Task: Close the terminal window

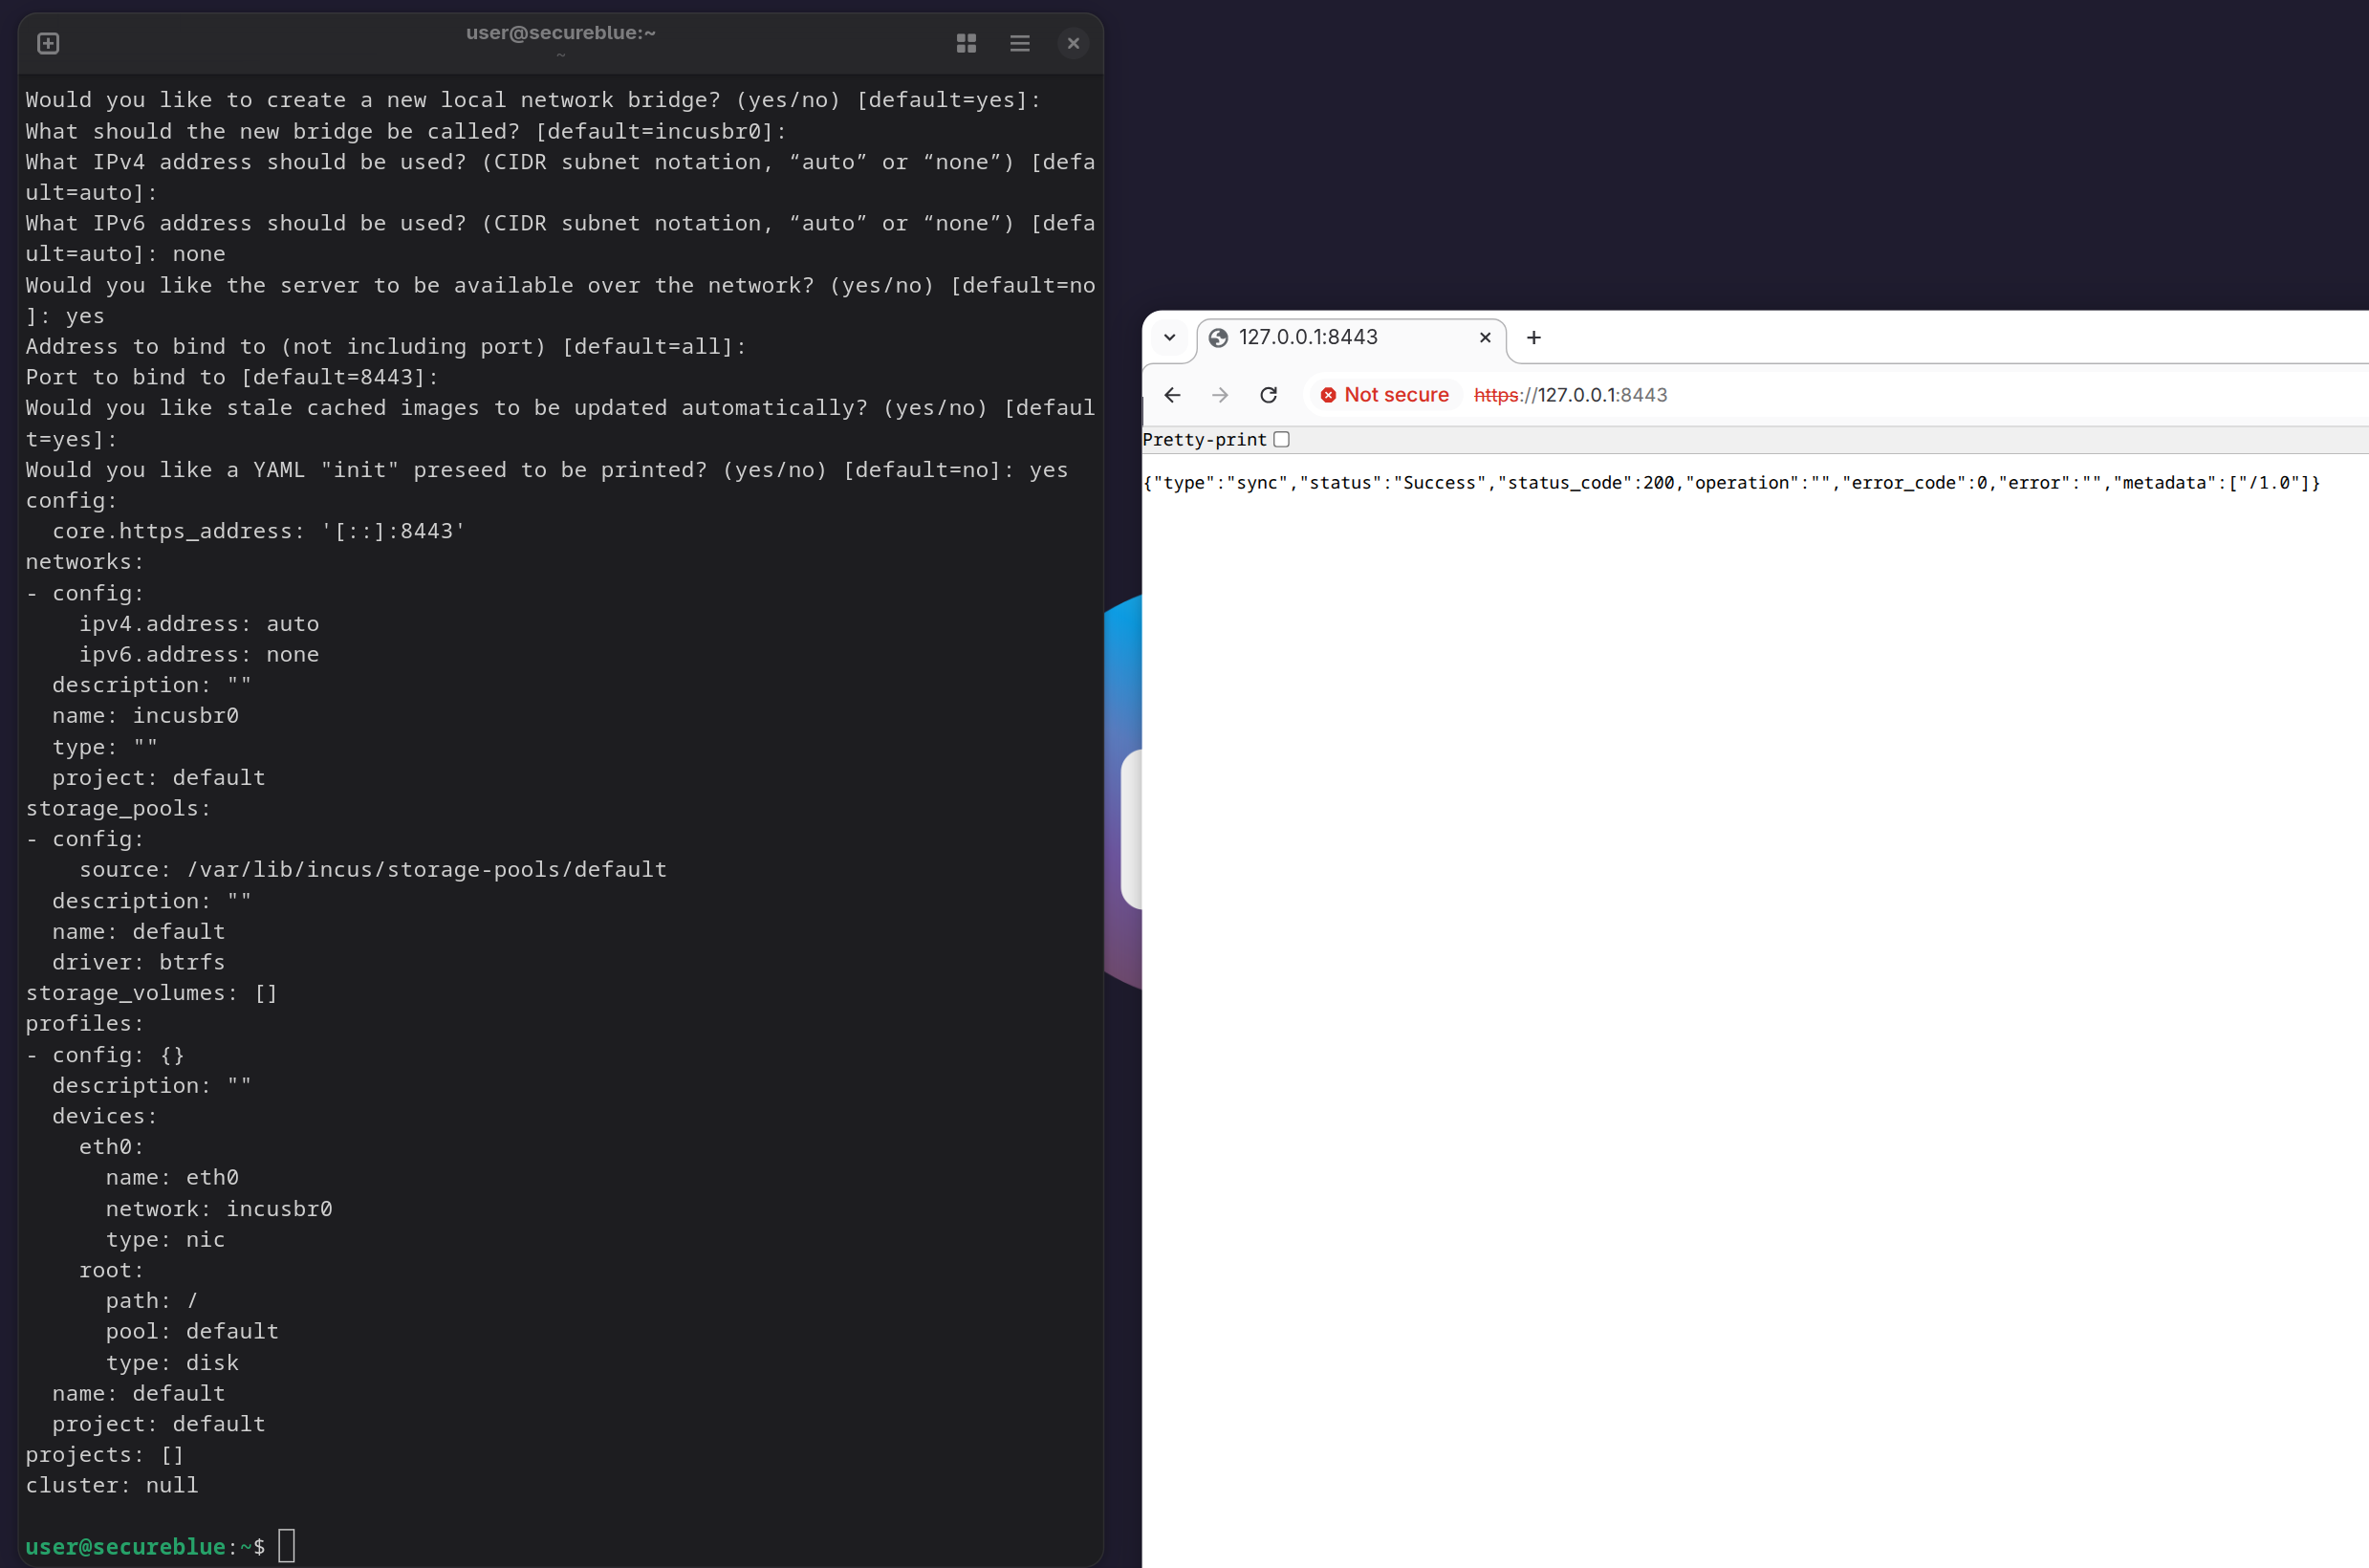Action: pyautogui.click(x=1073, y=43)
